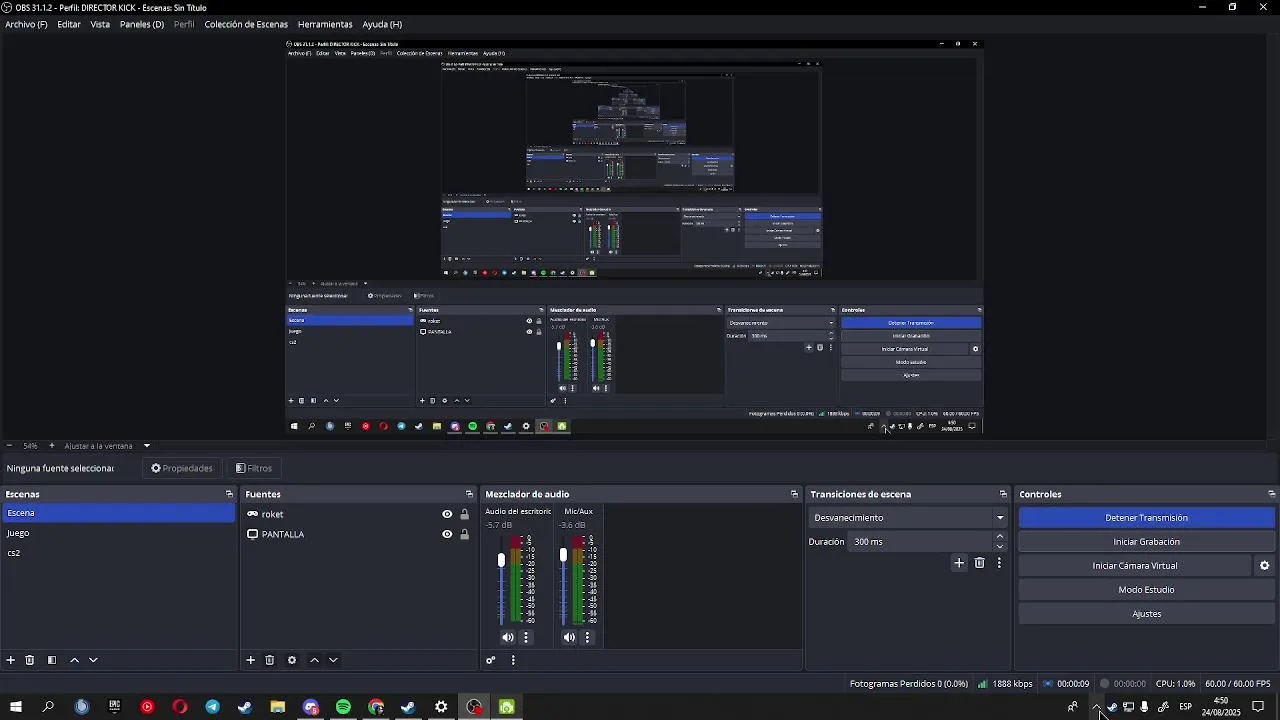Open the Editar menu
The image size is (1280, 720).
(x=69, y=24)
